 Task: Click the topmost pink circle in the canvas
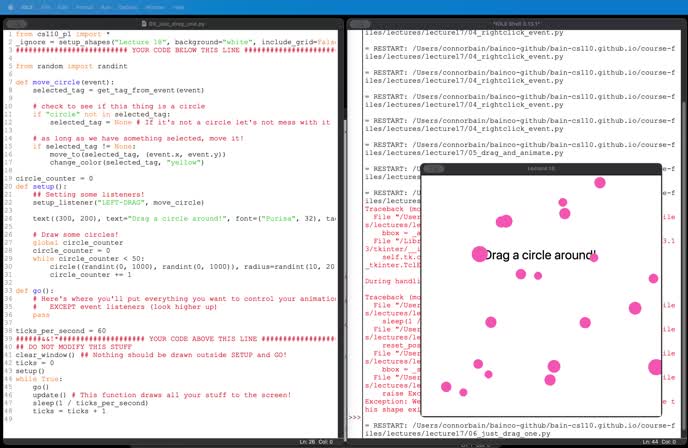click(x=600, y=183)
